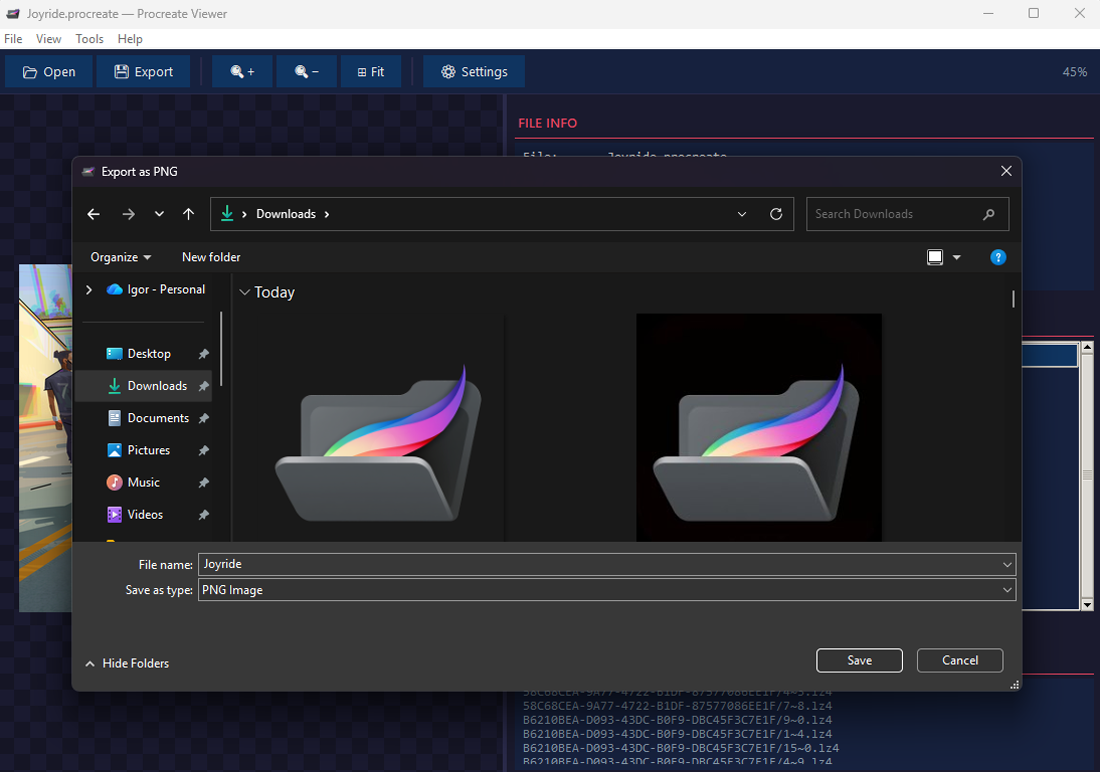The image size is (1100, 772).
Task: Select Pictures in the navigation pane
Action: point(148,450)
